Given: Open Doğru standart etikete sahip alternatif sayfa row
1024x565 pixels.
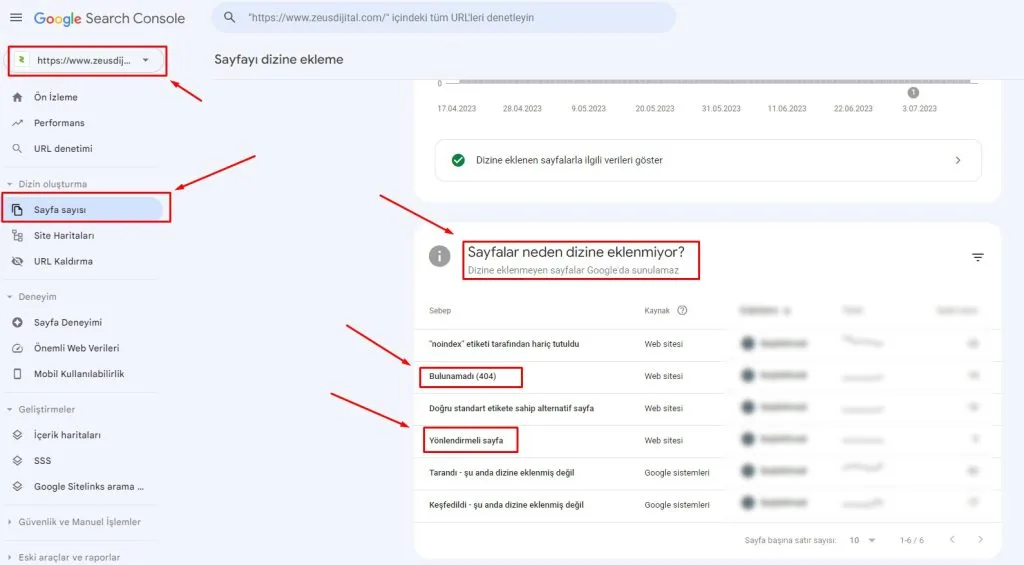Looking at the screenshot, I should click(708, 408).
